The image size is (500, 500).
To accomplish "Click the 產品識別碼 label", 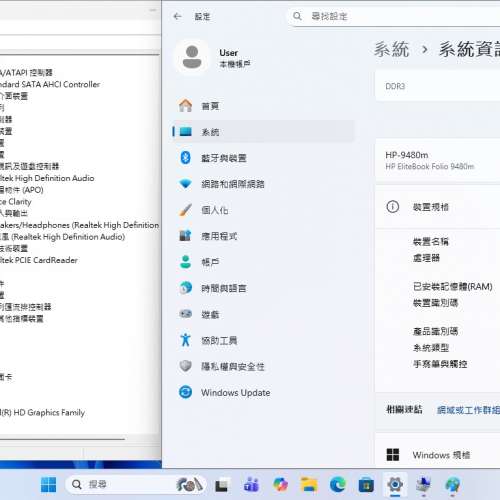I will click(x=435, y=331).
